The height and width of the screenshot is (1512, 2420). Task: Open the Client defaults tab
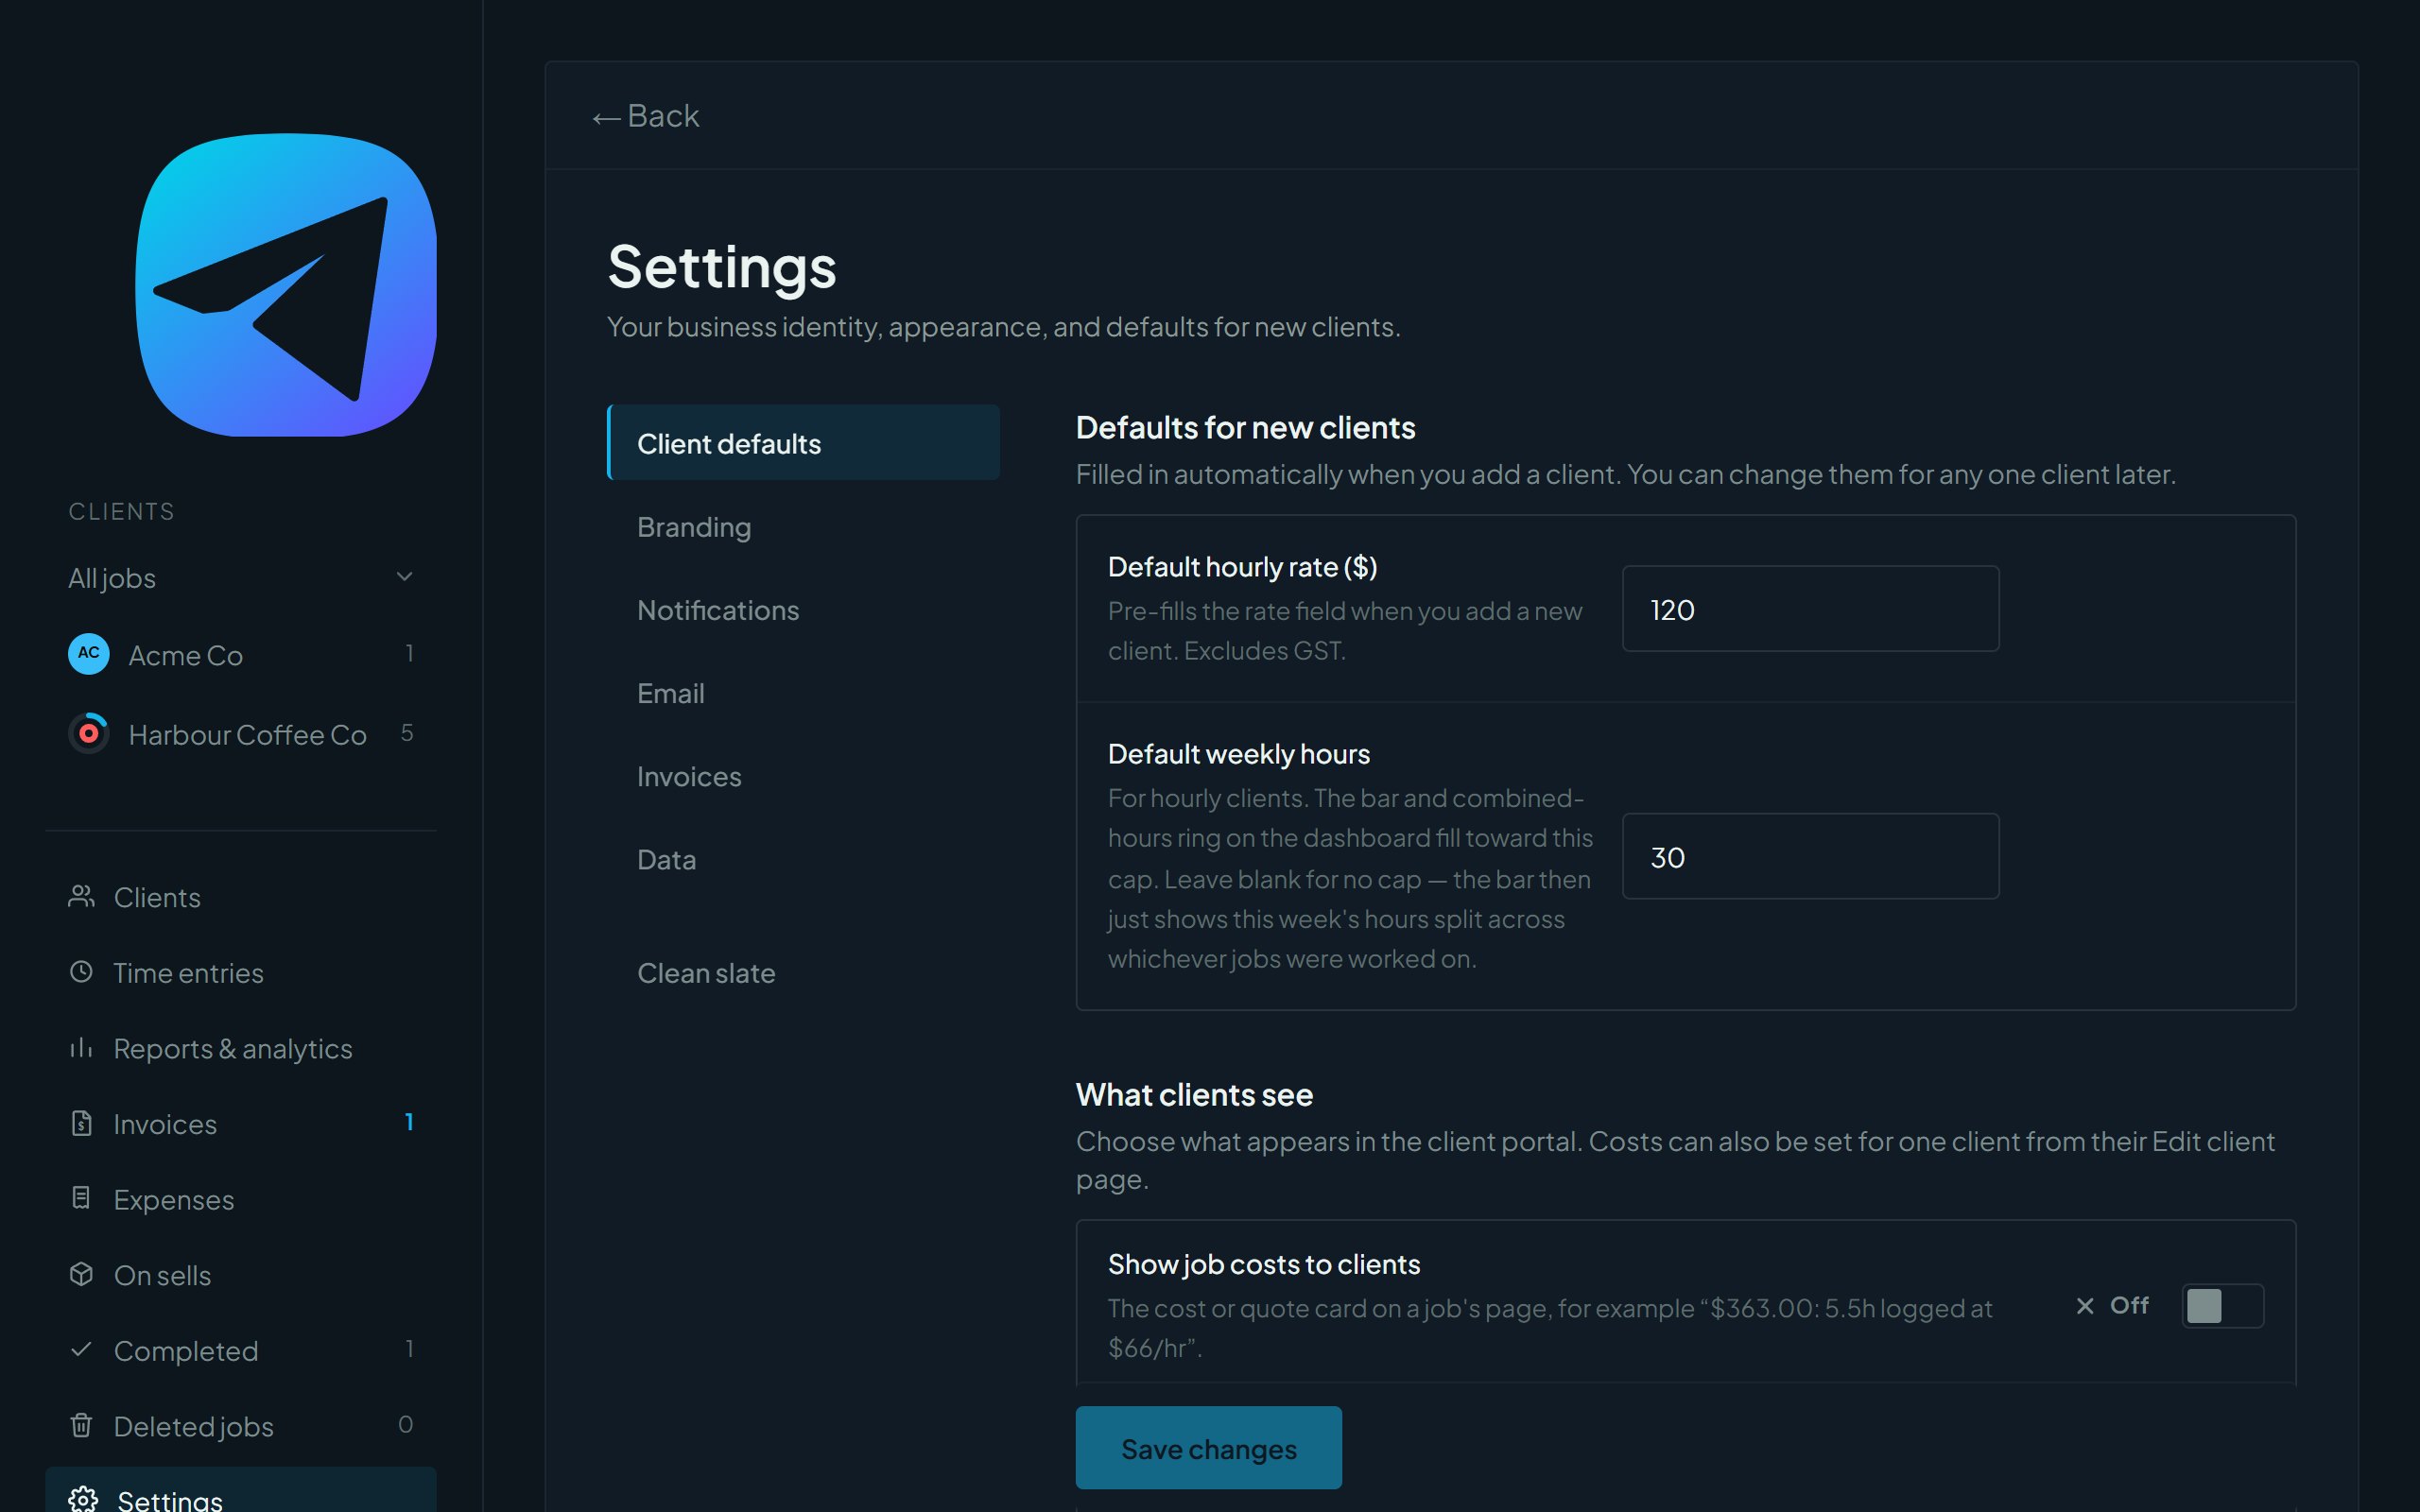pos(803,443)
